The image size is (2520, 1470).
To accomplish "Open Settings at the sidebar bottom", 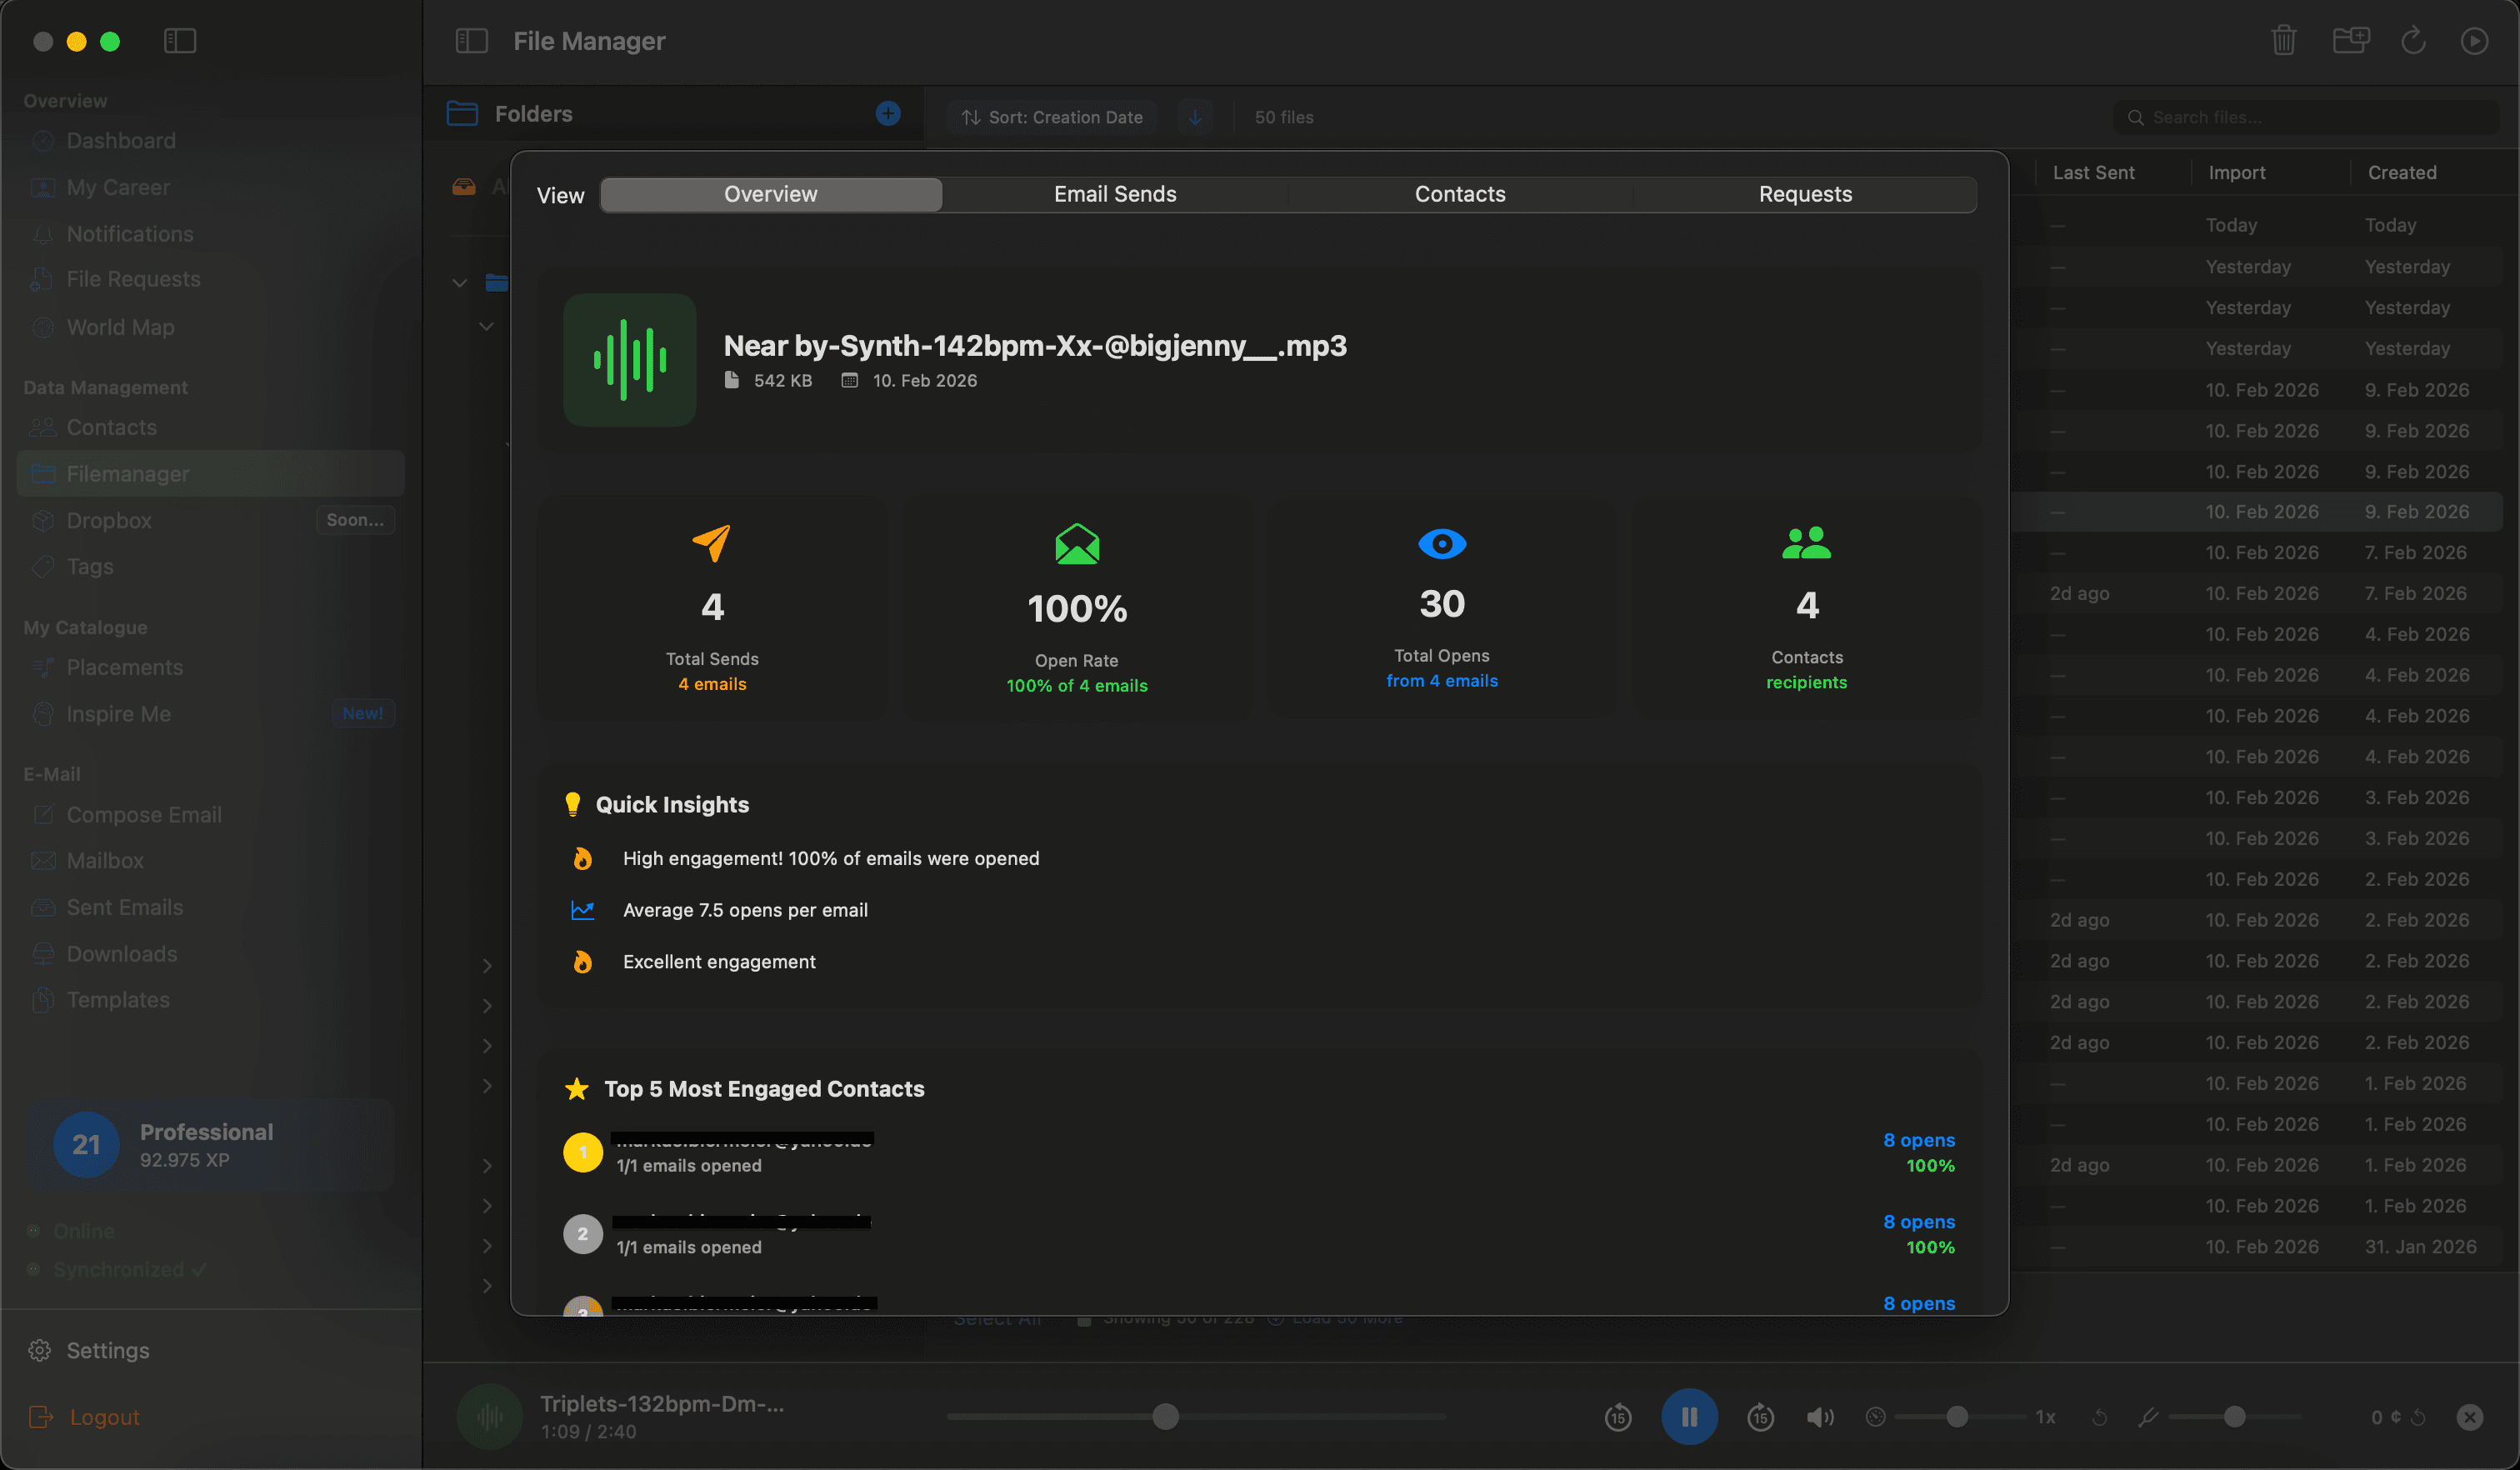I will pyautogui.click(x=108, y=1350).
